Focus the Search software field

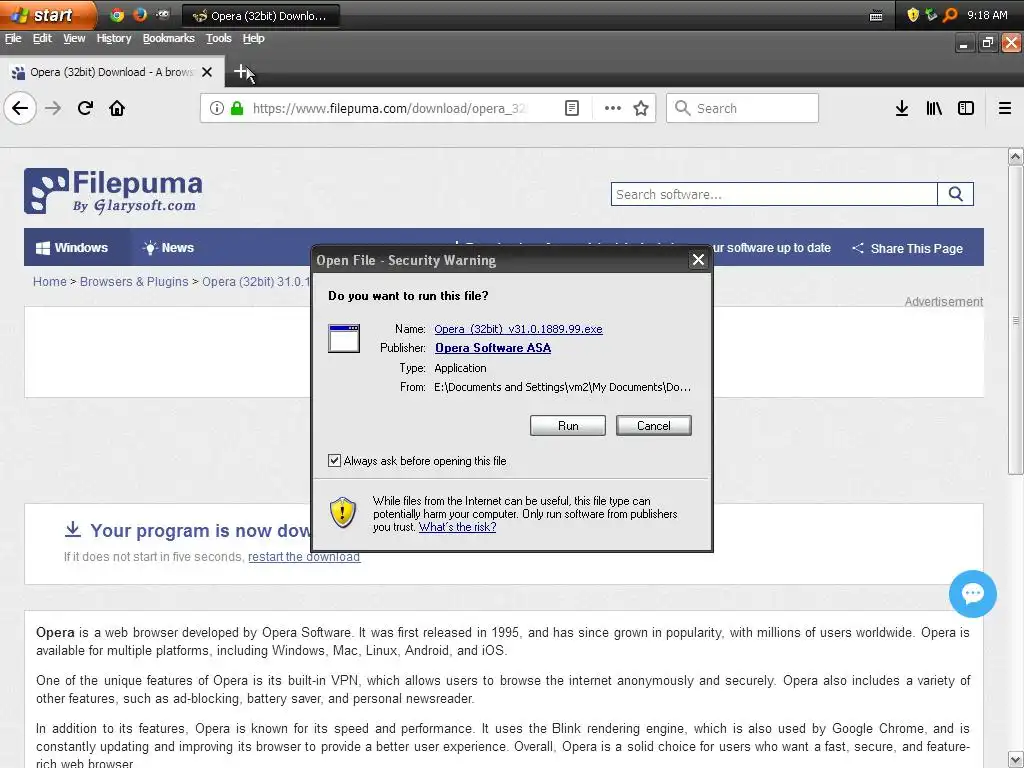pyautogui.click(x=774, y=194)
